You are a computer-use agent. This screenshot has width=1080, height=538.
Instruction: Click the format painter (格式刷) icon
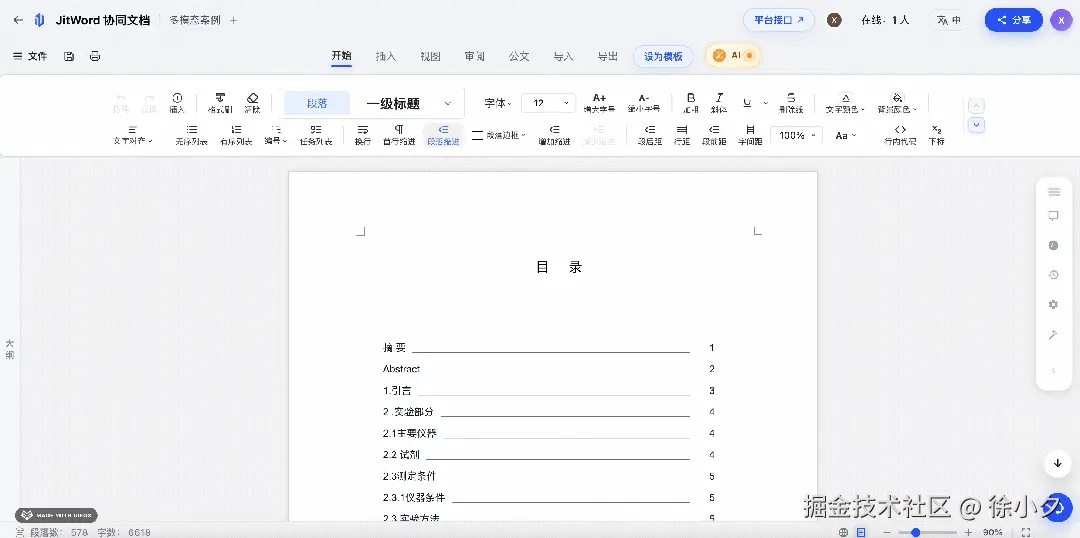pyautogui.click(x=220, y=99)
